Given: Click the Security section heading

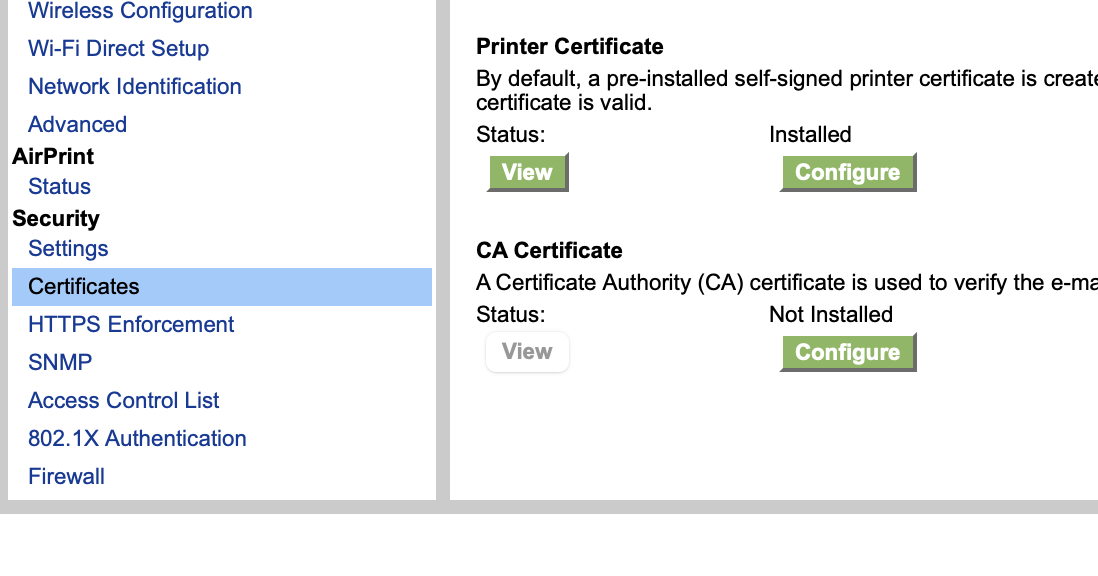Looking at the screenshot, I should pyautogui.click(x=56, y=218).
